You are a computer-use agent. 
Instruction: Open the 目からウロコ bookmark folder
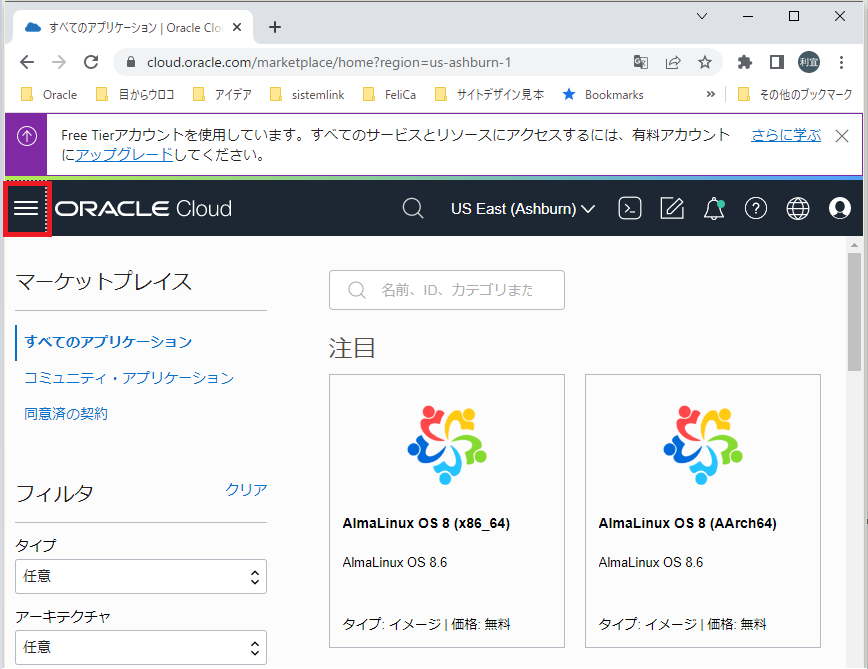point(135,95)
